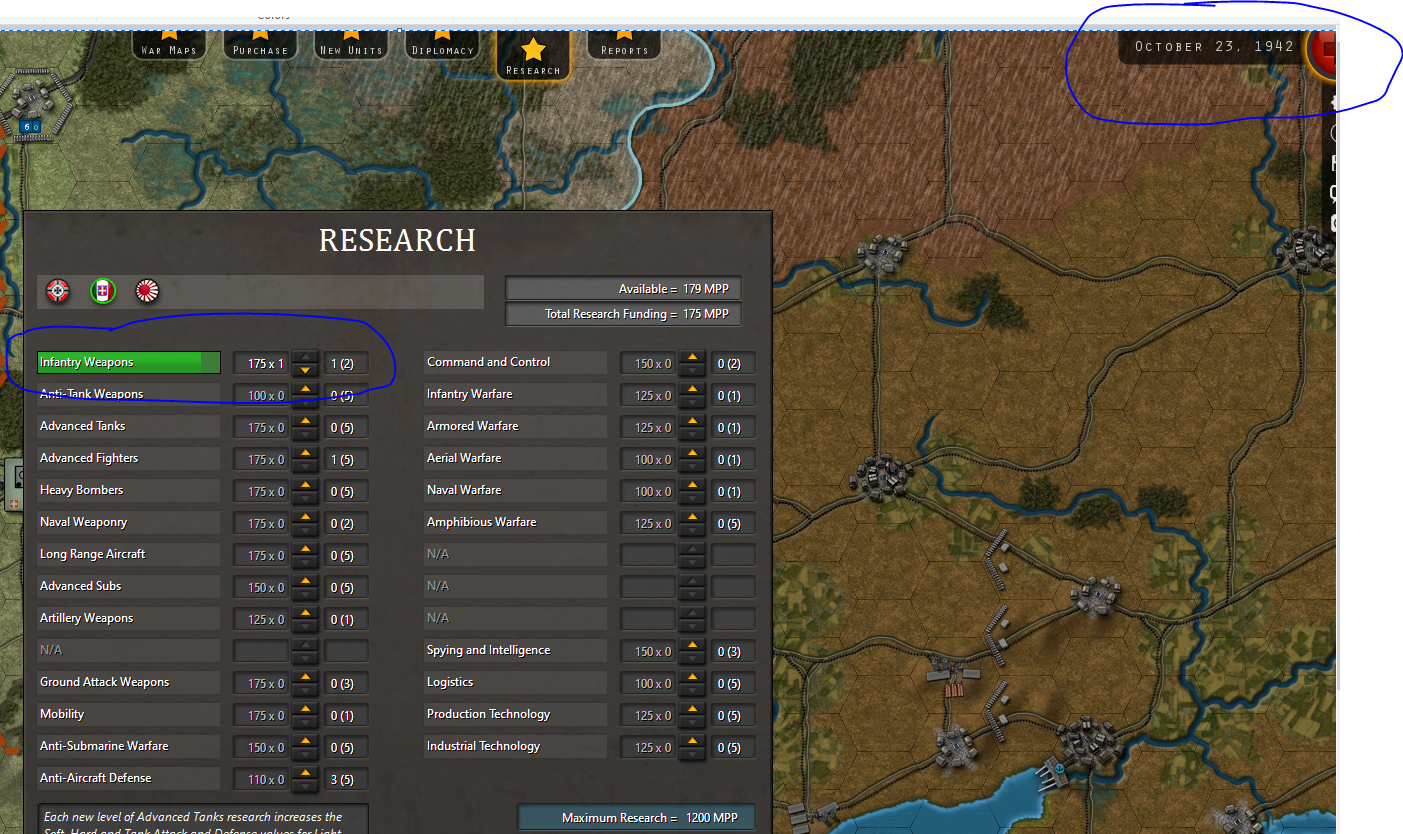The image size is (1403, 834).
Task: Open the Reports menu
Action: (624, 46)
